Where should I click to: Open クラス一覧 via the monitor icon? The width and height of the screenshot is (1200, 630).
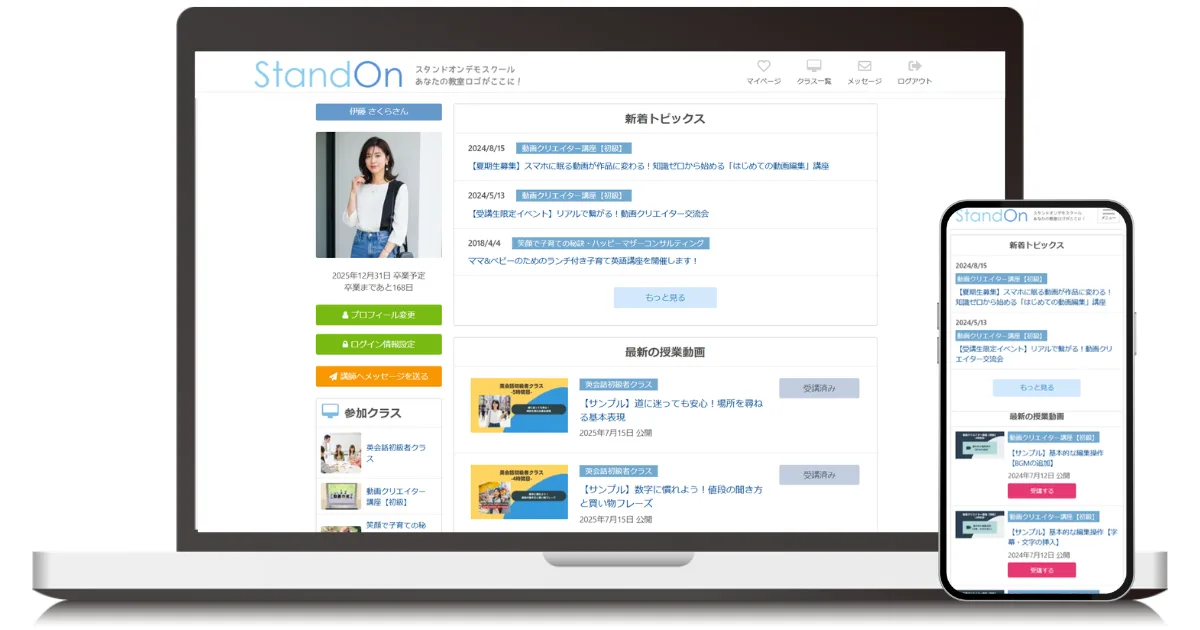coord(814,67)
